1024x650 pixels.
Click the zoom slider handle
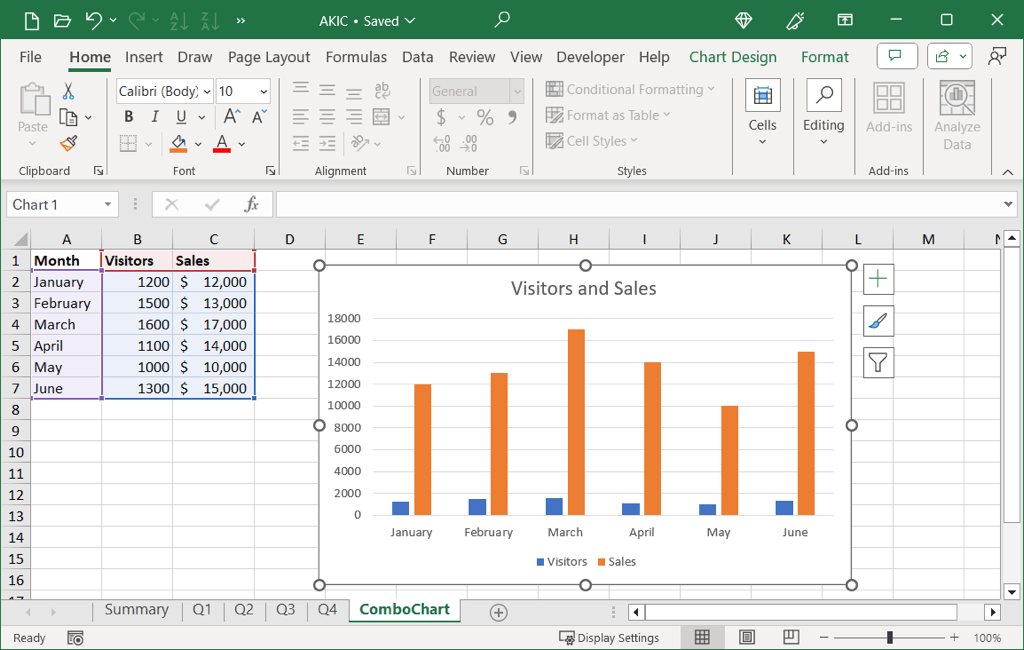tap(889, 638)
